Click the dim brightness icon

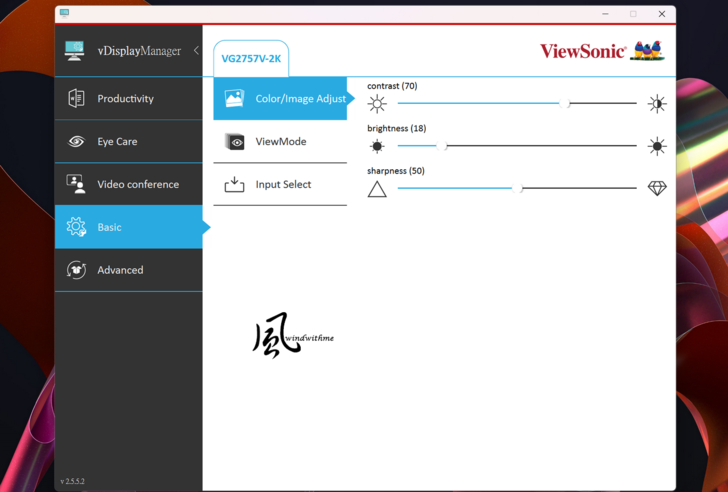click(x=377, y=146)
